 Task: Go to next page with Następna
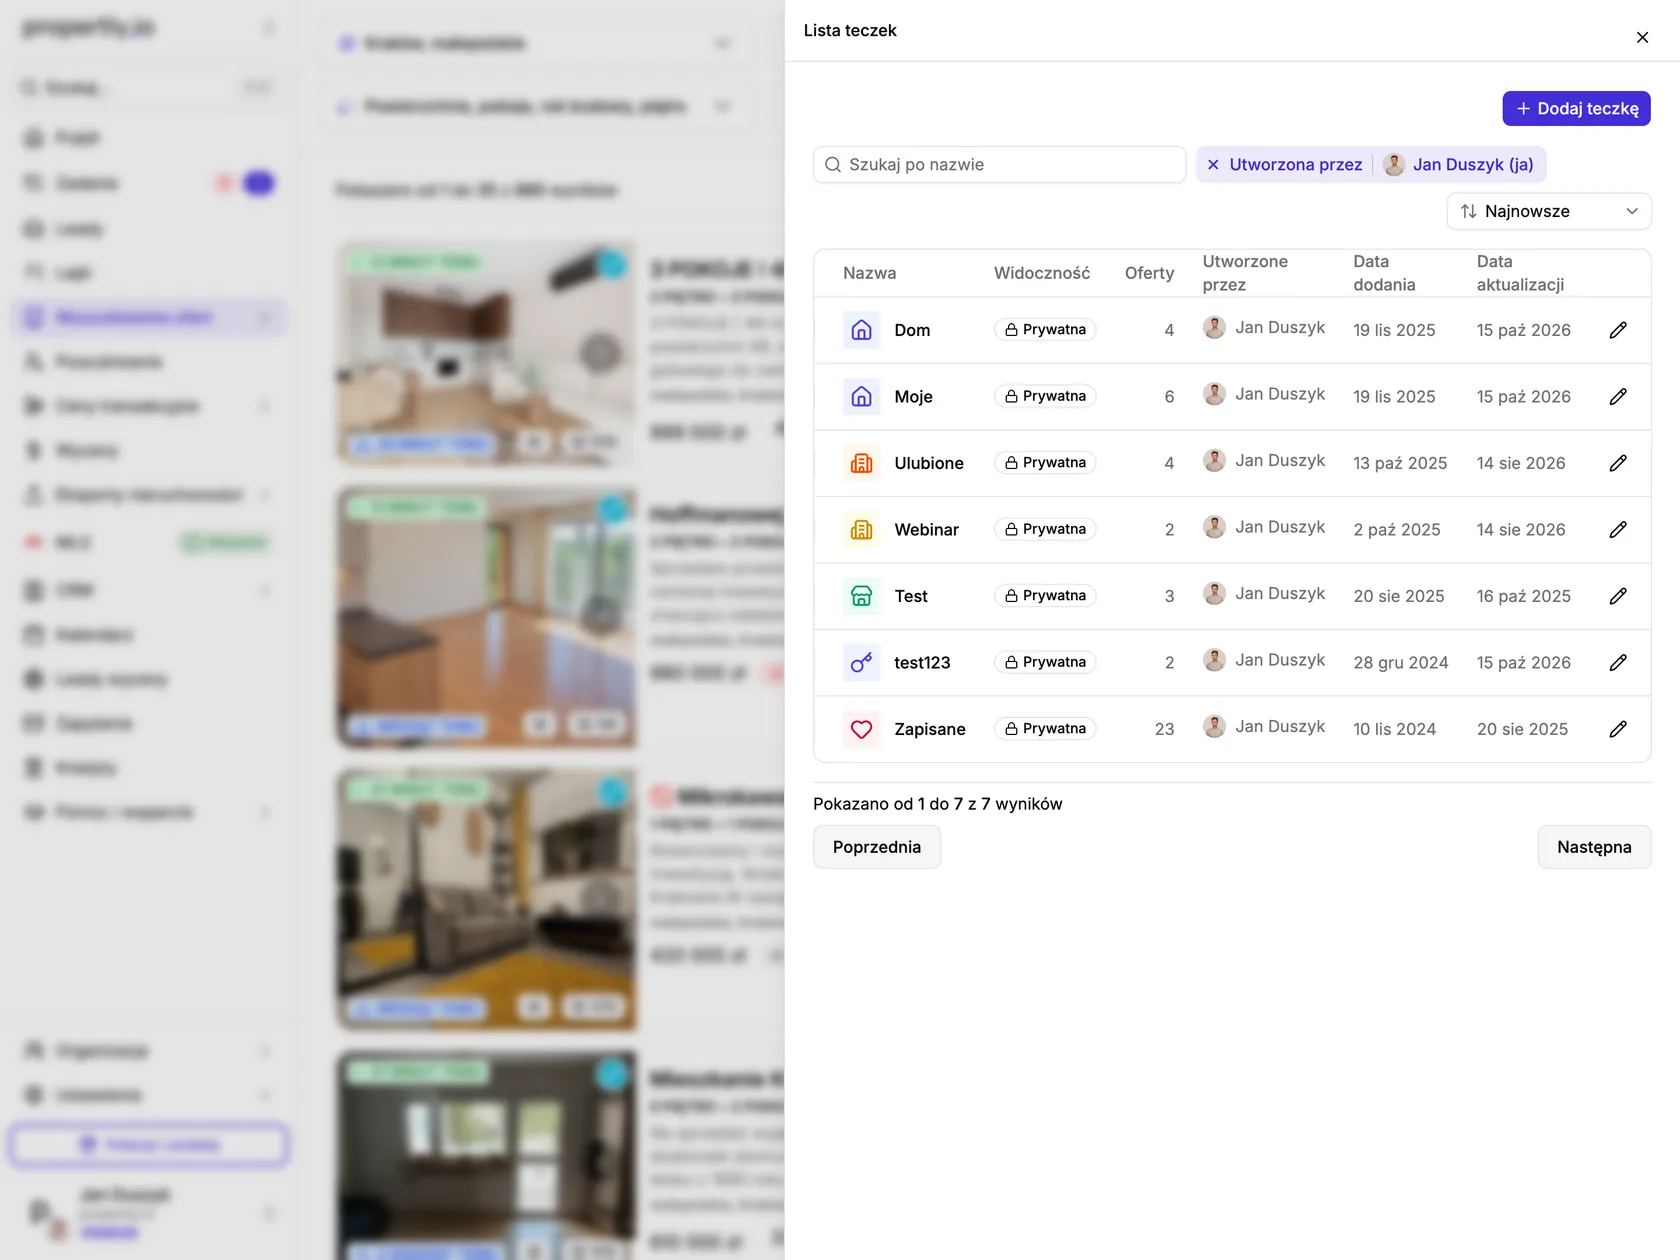(1594, 847)
